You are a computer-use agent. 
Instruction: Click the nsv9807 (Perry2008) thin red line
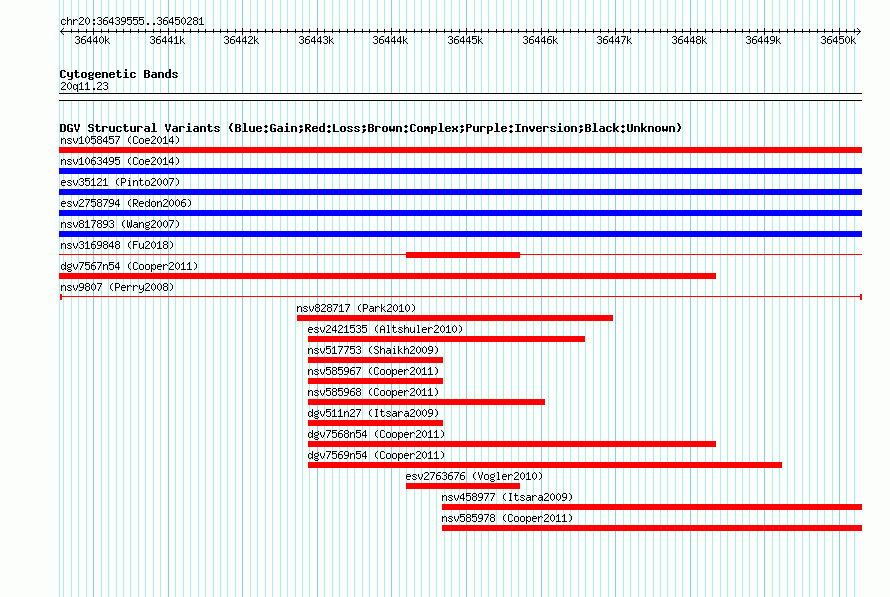pyautogui.click(x=460, y=297)
